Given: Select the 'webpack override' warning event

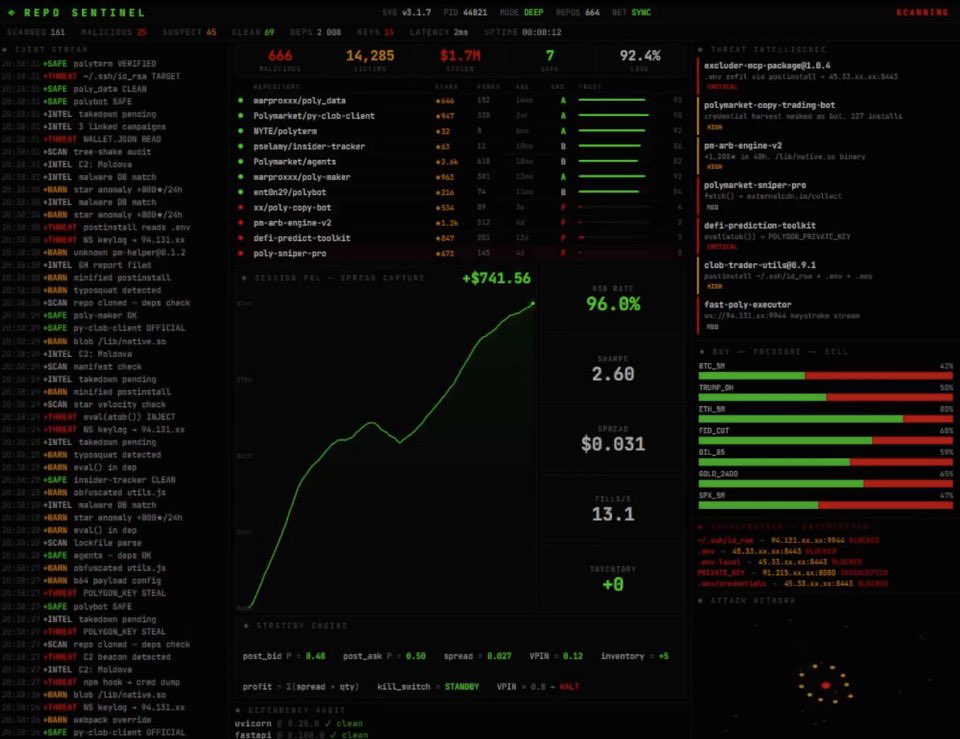Looking at the screenshot, I should (114, 720).
